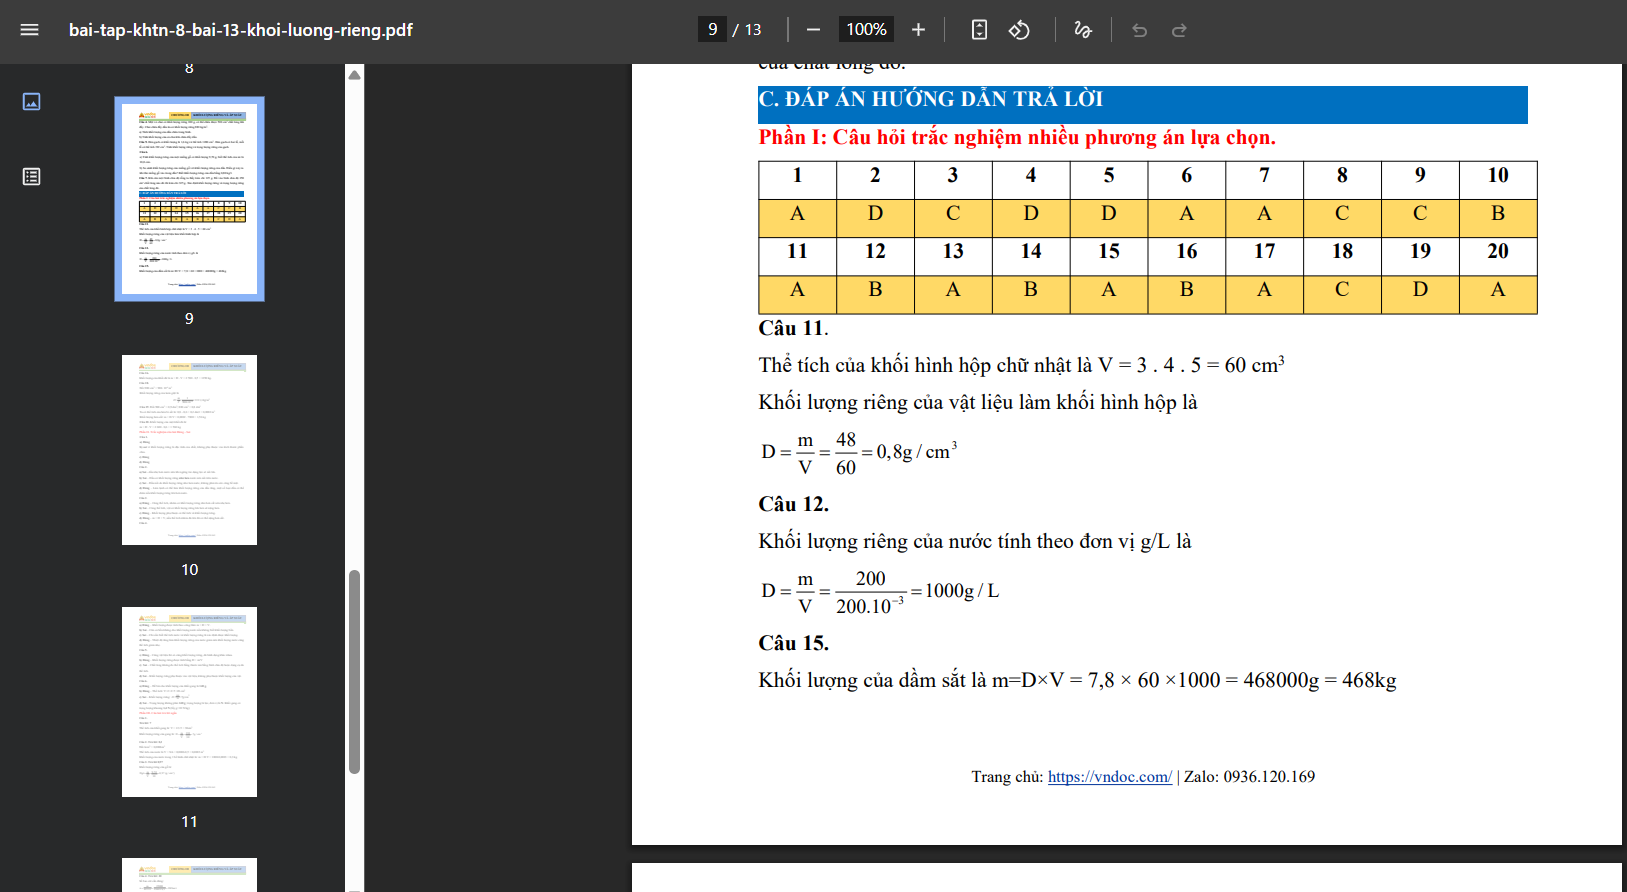Viewport: 1627px width, 892px height.
Task: Click the fit to page icon
Action: click(x=979, y=30)
